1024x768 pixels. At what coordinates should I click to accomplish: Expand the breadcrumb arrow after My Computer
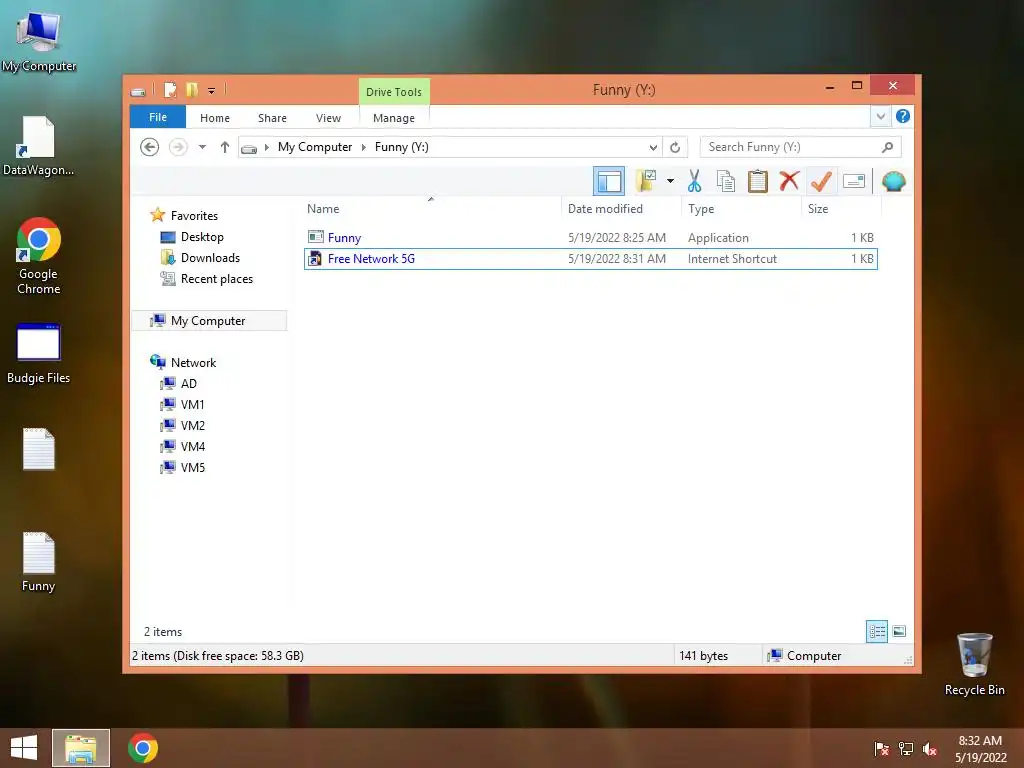(364, 147)
